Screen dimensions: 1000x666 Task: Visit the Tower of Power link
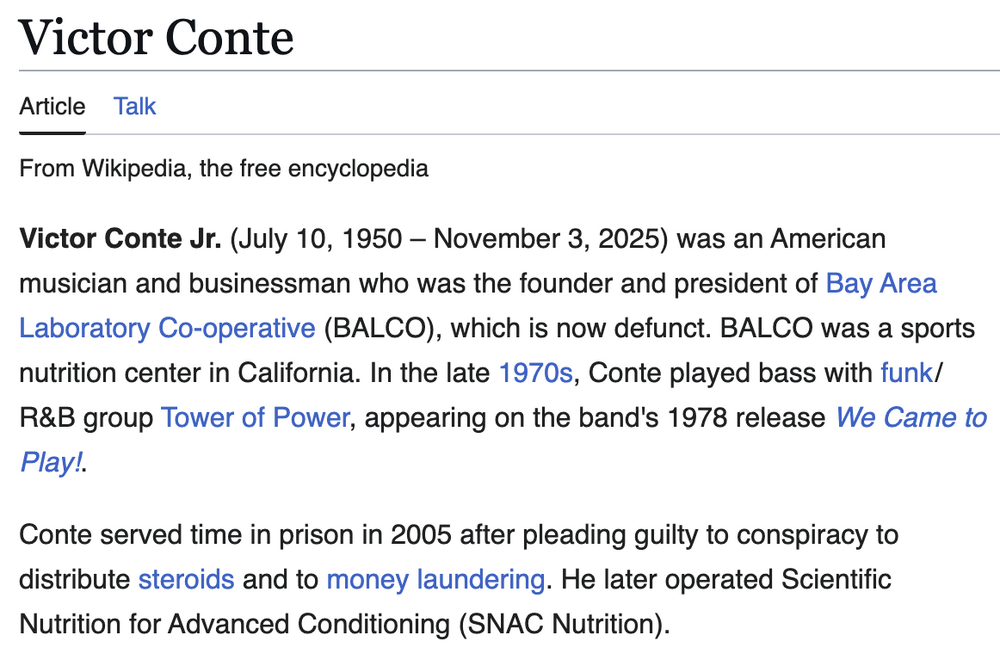click(x=254, y=417)
